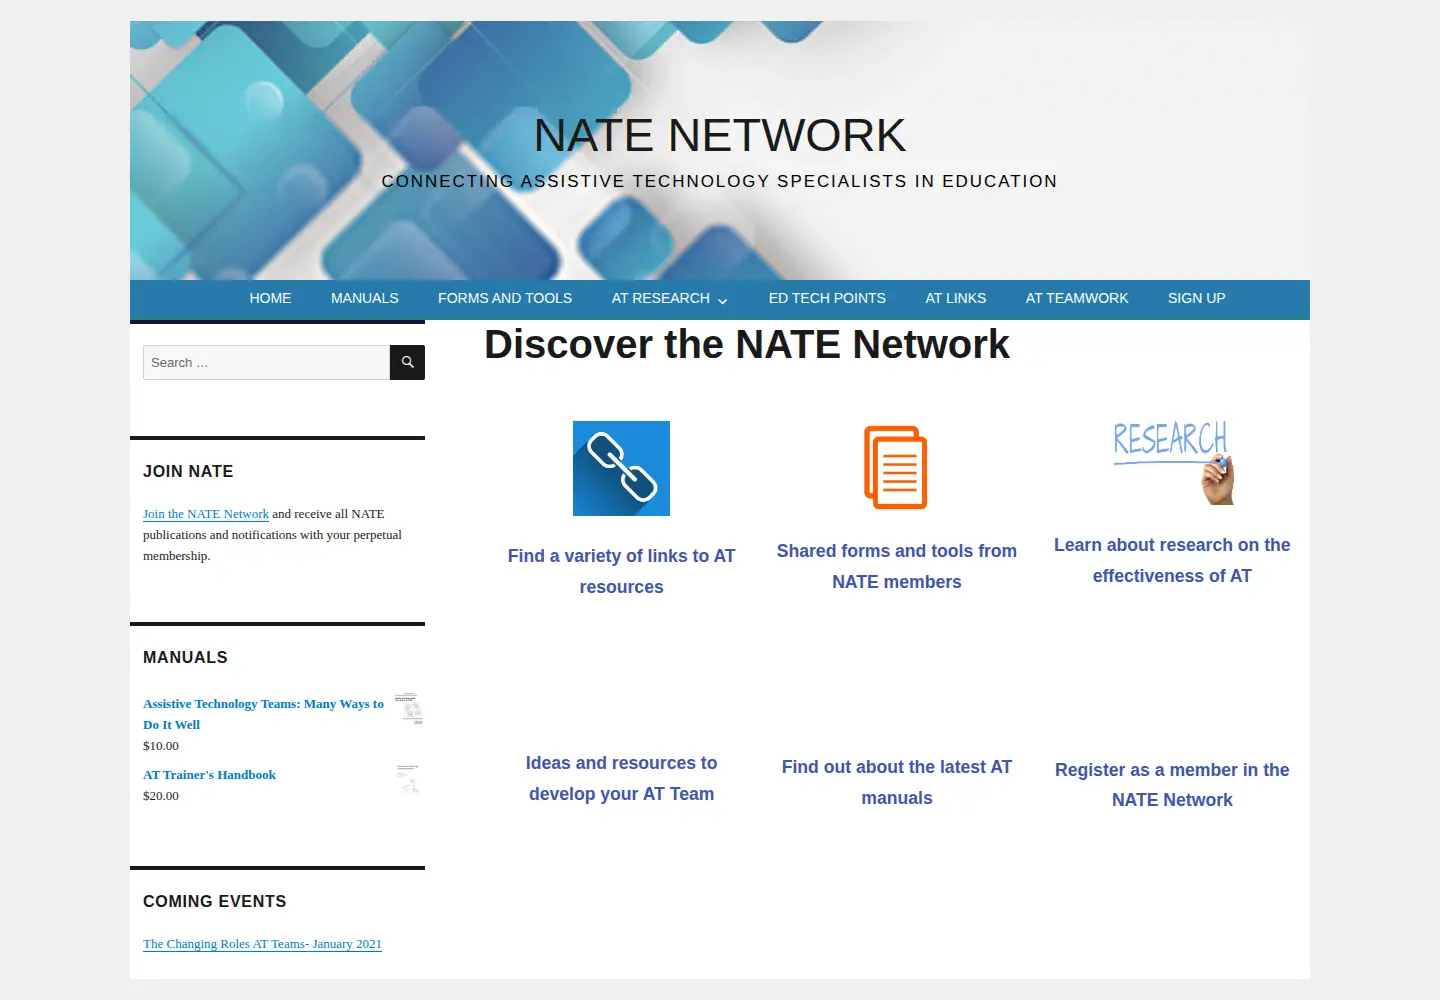Click Register as a member in NATE Network
The height and width of the screenshot is (1000, 1440).
(1172, 785)
